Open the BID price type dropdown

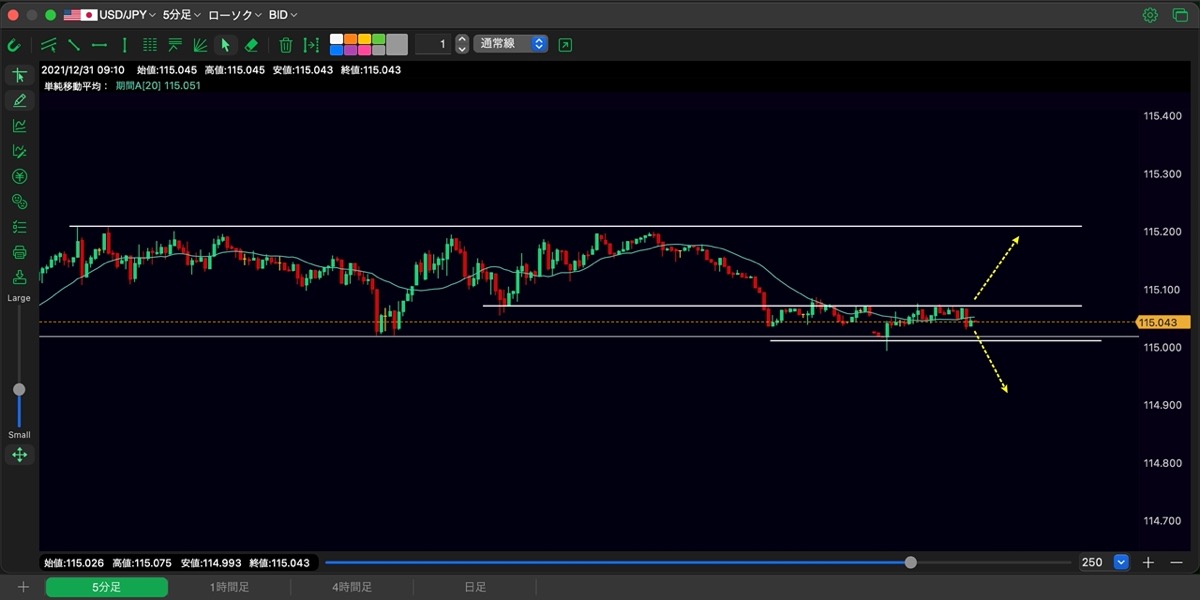click(283, 15)
